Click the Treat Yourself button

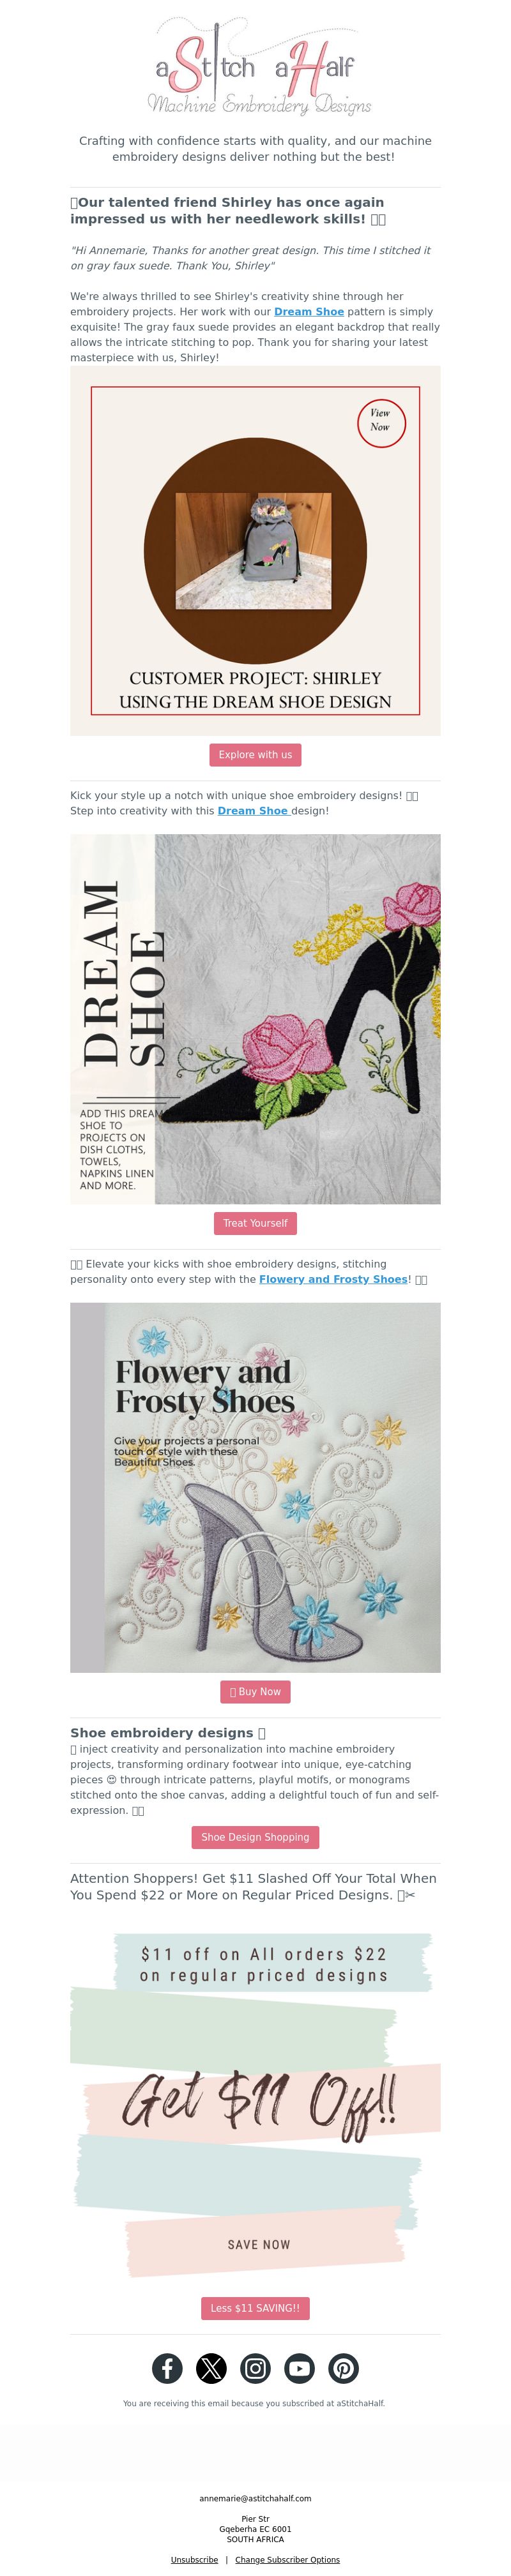[x=255, y=1223]
